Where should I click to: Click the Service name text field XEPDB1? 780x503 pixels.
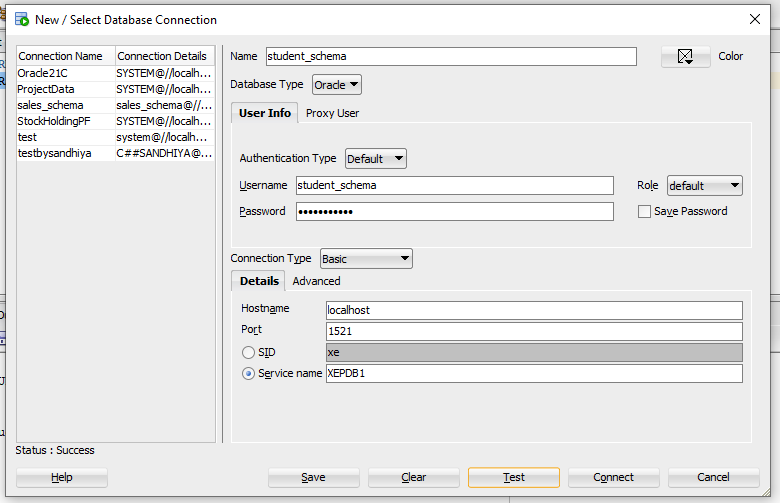tap(534, 373)
